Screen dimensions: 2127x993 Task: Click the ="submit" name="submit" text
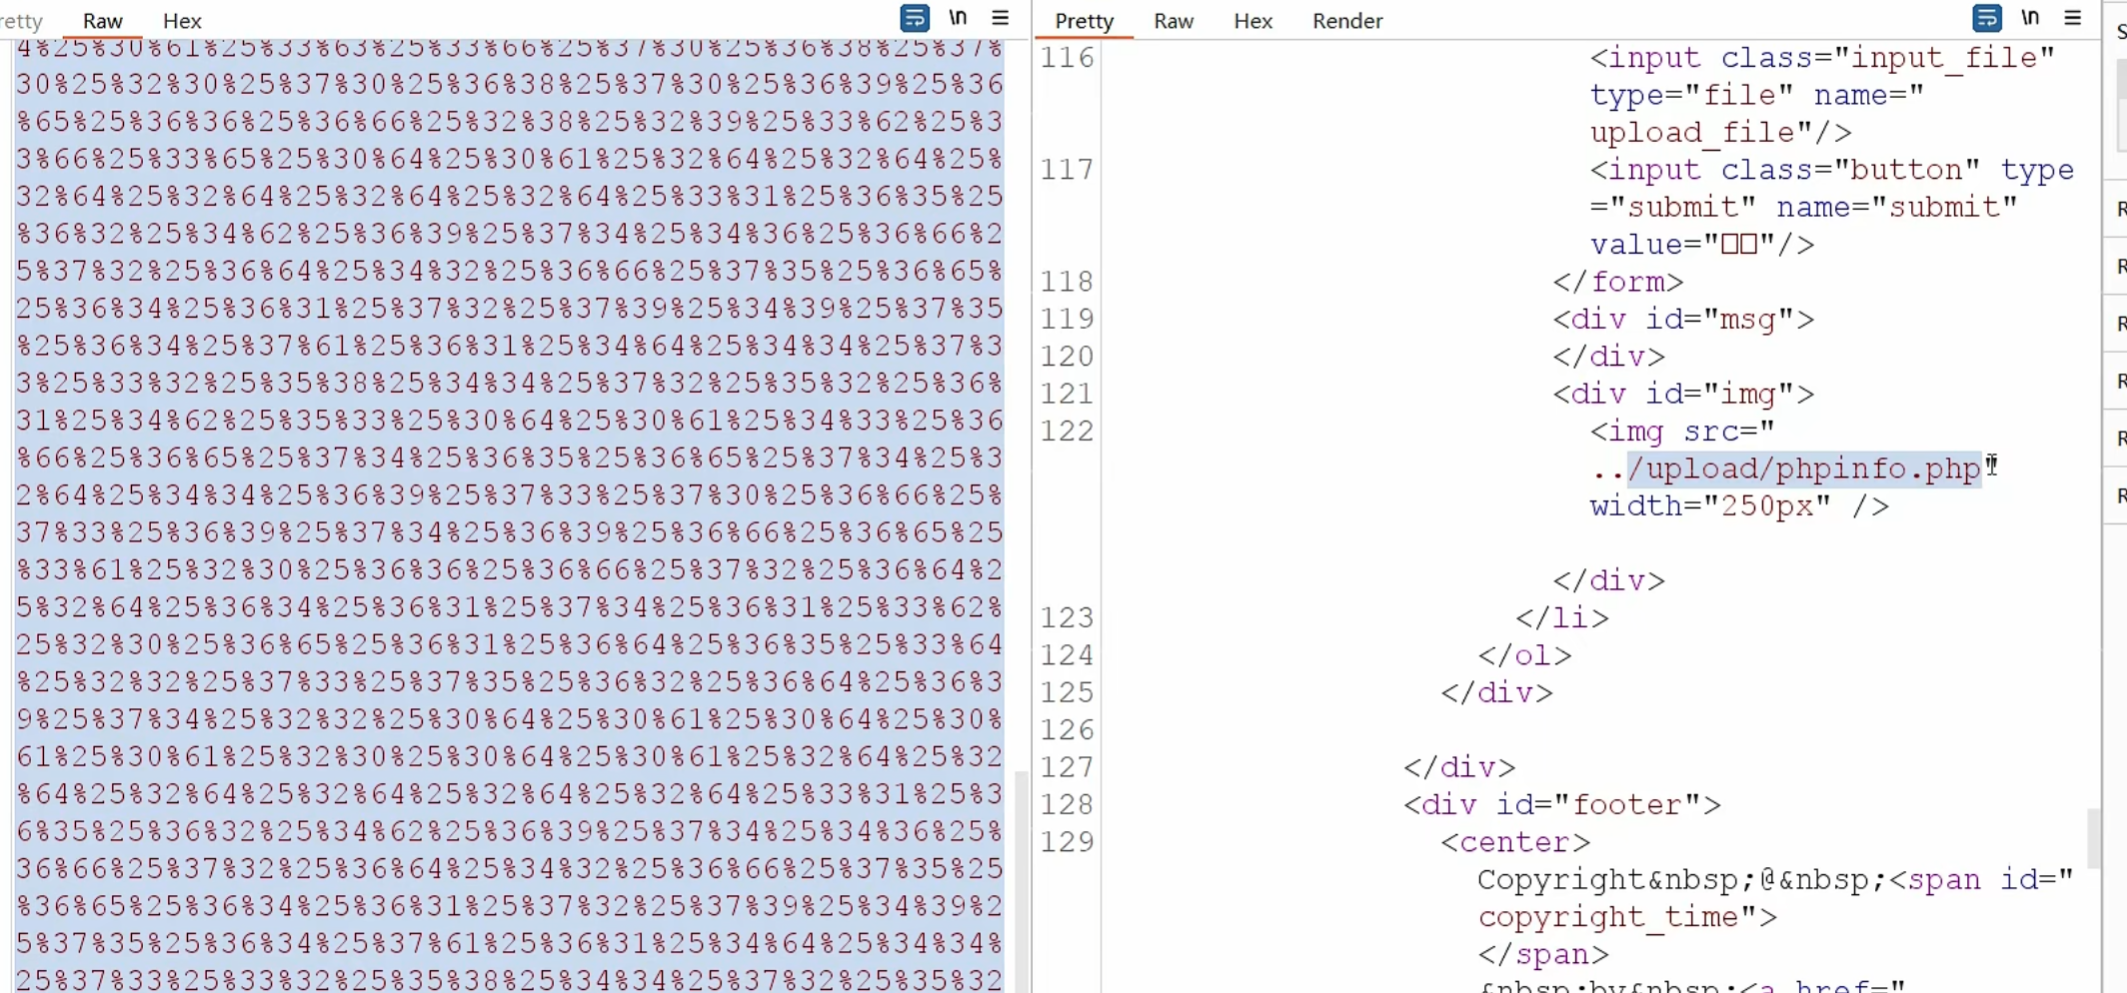click(x=1804, y=208)
